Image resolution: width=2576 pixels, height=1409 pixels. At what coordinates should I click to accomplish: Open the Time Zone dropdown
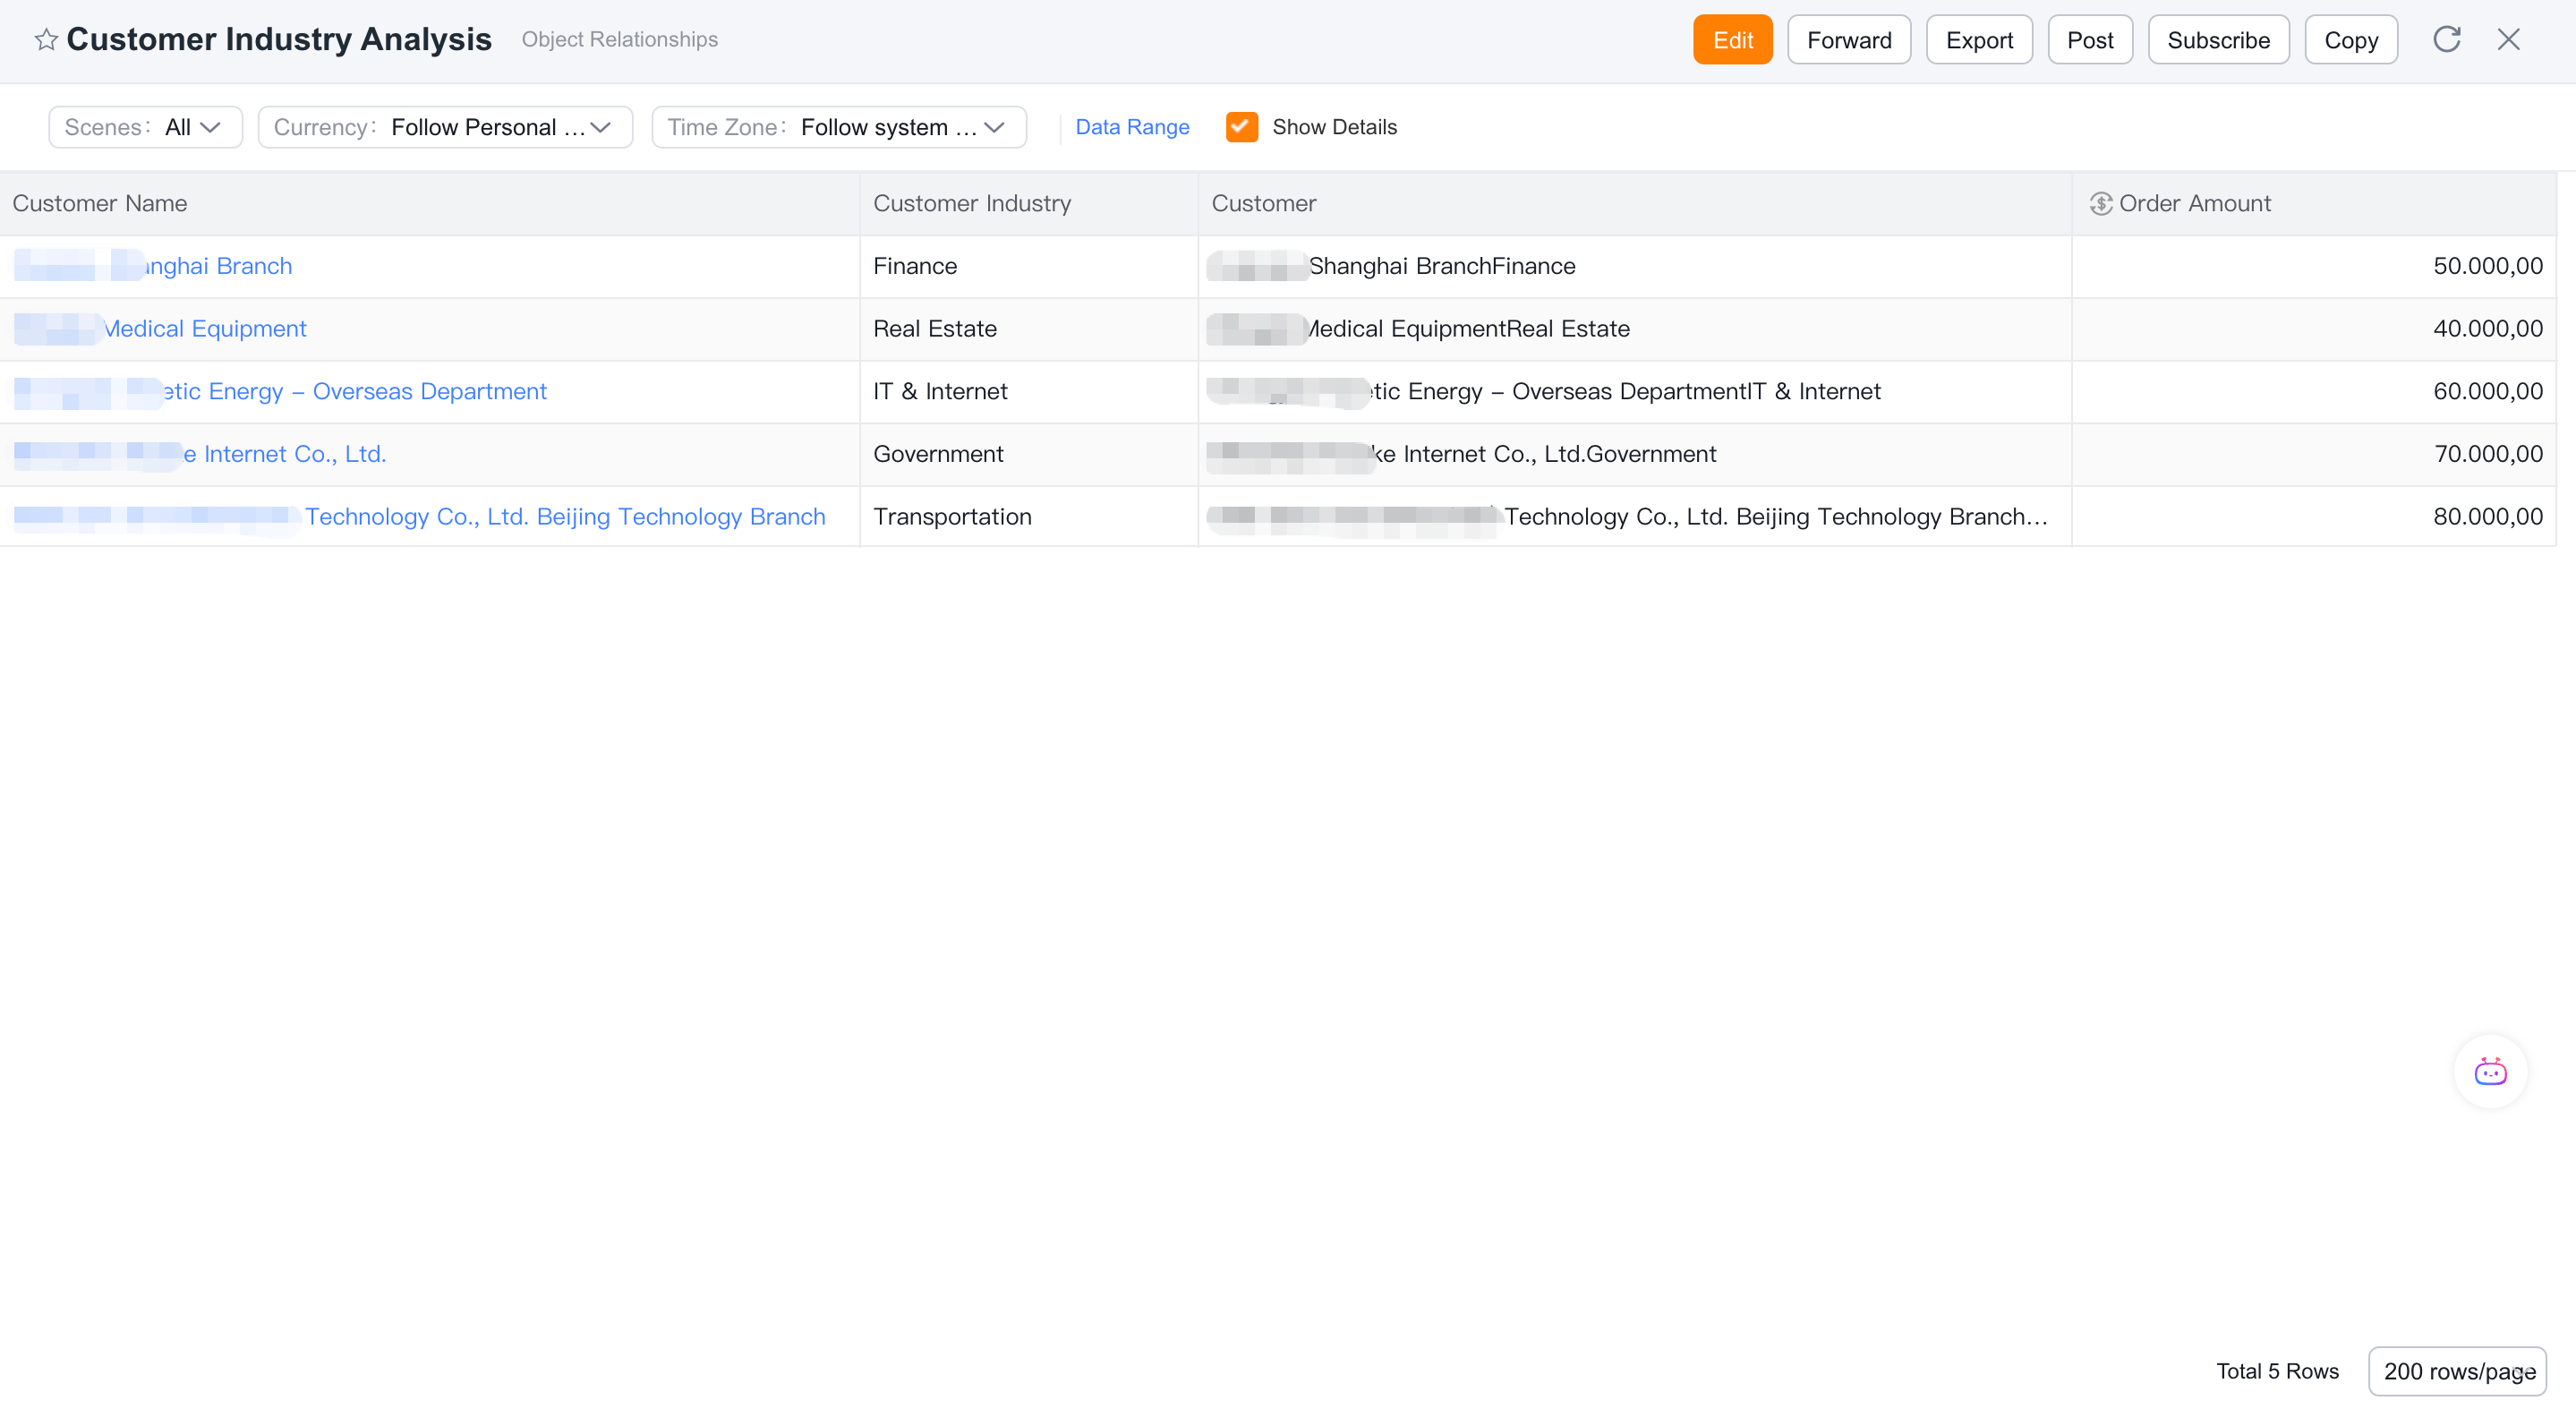(x=839, y=127)
